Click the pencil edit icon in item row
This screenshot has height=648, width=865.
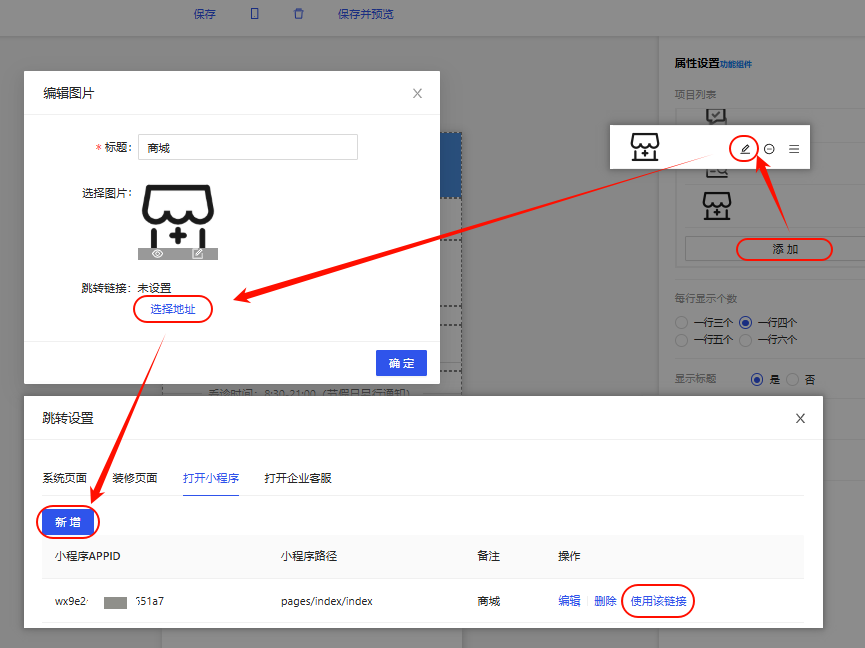(x=744, y=149)
